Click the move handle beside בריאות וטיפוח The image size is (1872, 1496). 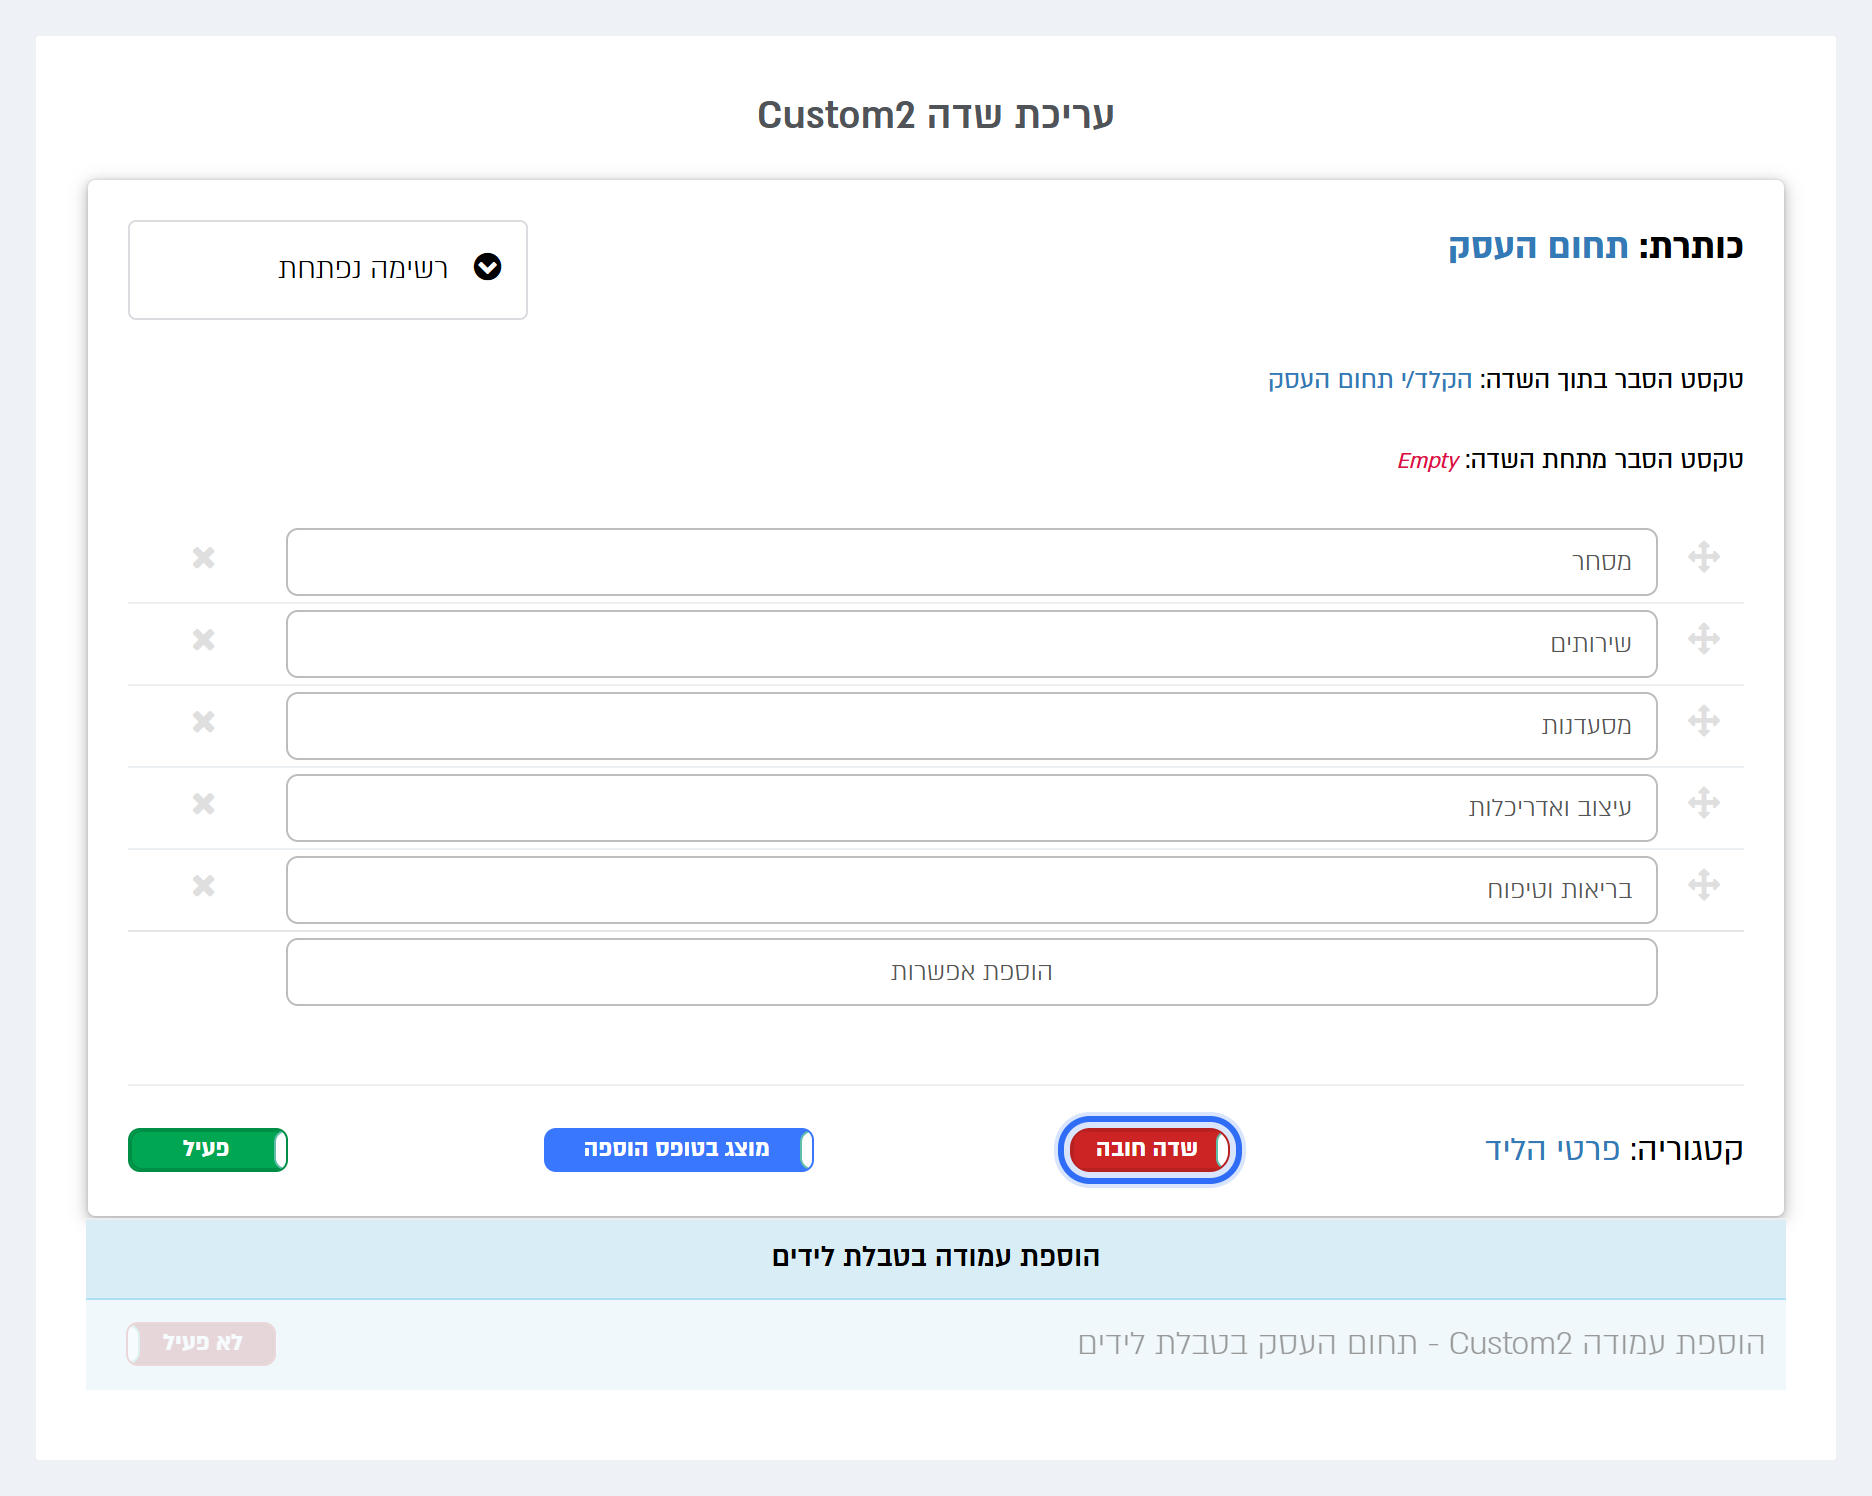click(x=1704, y=885)
